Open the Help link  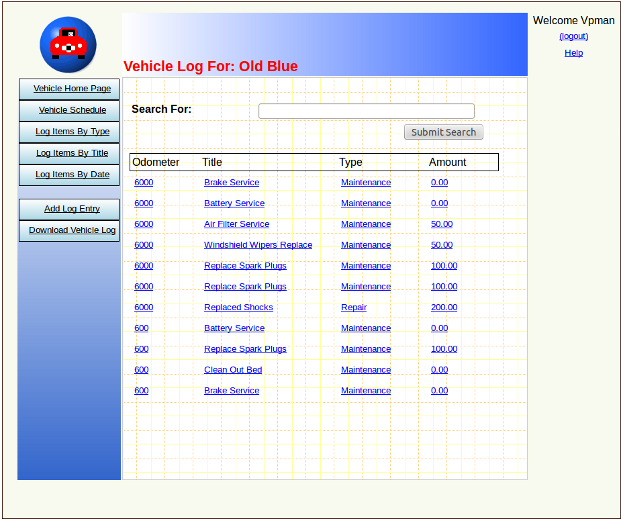(573, 53)
